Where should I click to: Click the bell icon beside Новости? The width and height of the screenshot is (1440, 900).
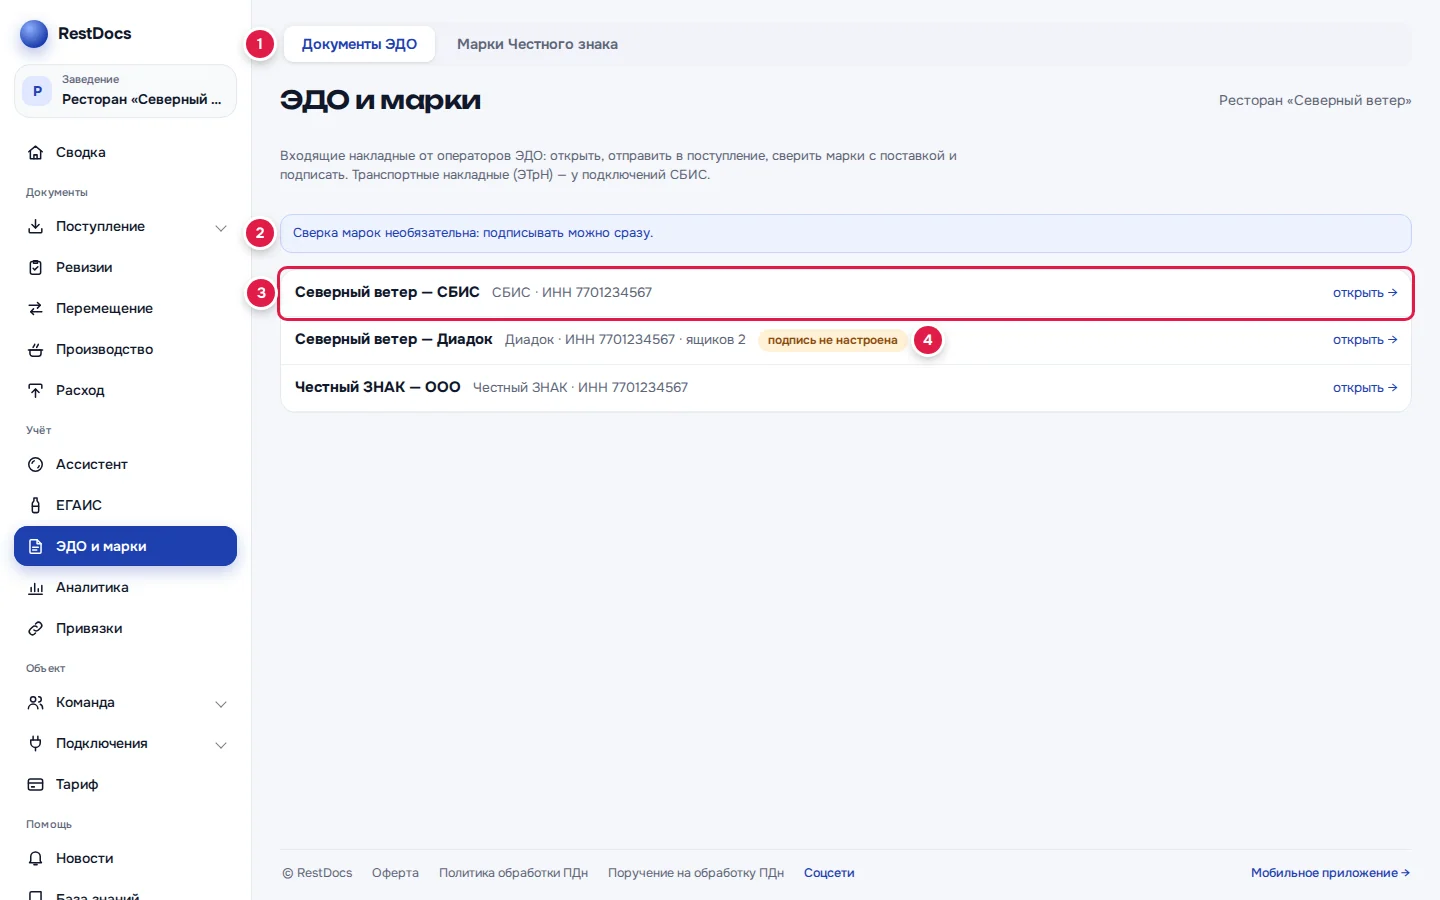36,859
